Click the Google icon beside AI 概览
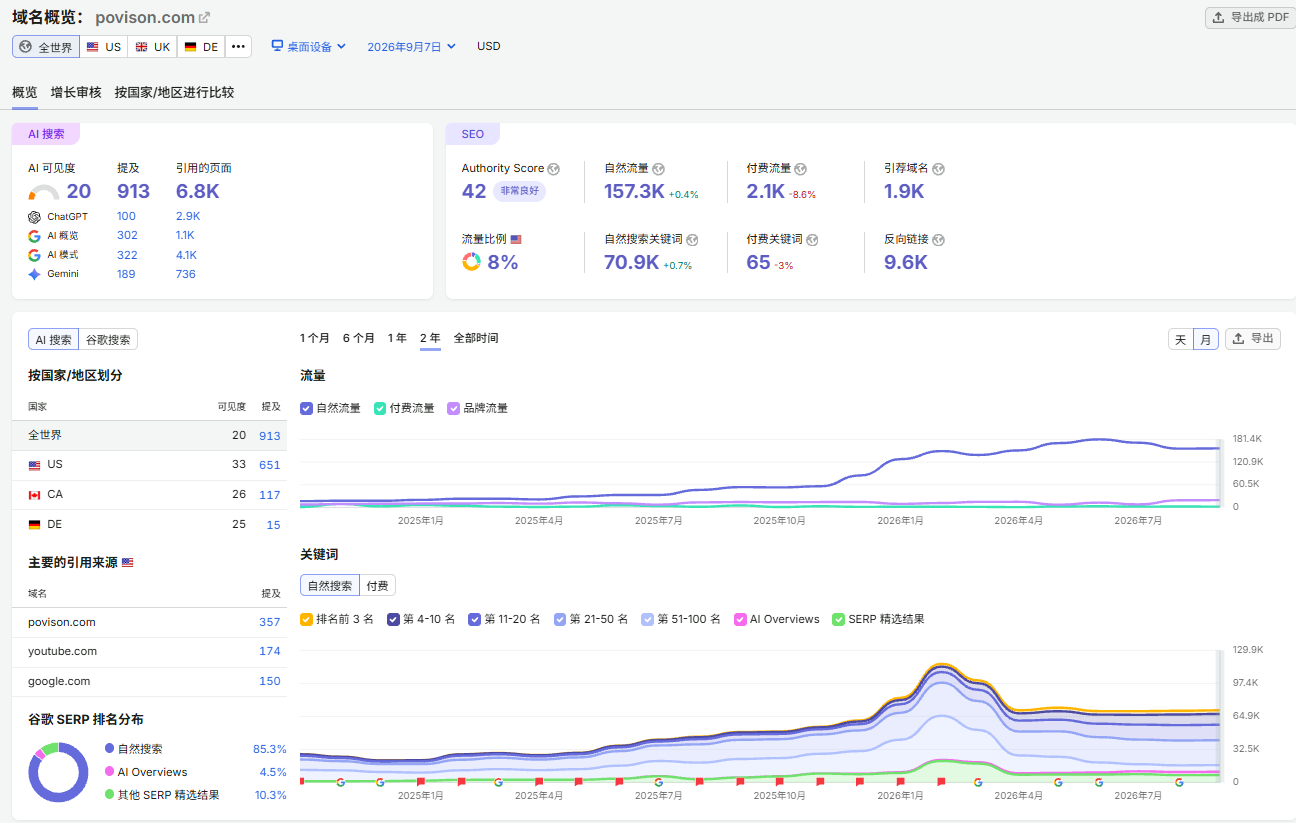Screen dimensions: 1296x823 (x=35, y=236)
